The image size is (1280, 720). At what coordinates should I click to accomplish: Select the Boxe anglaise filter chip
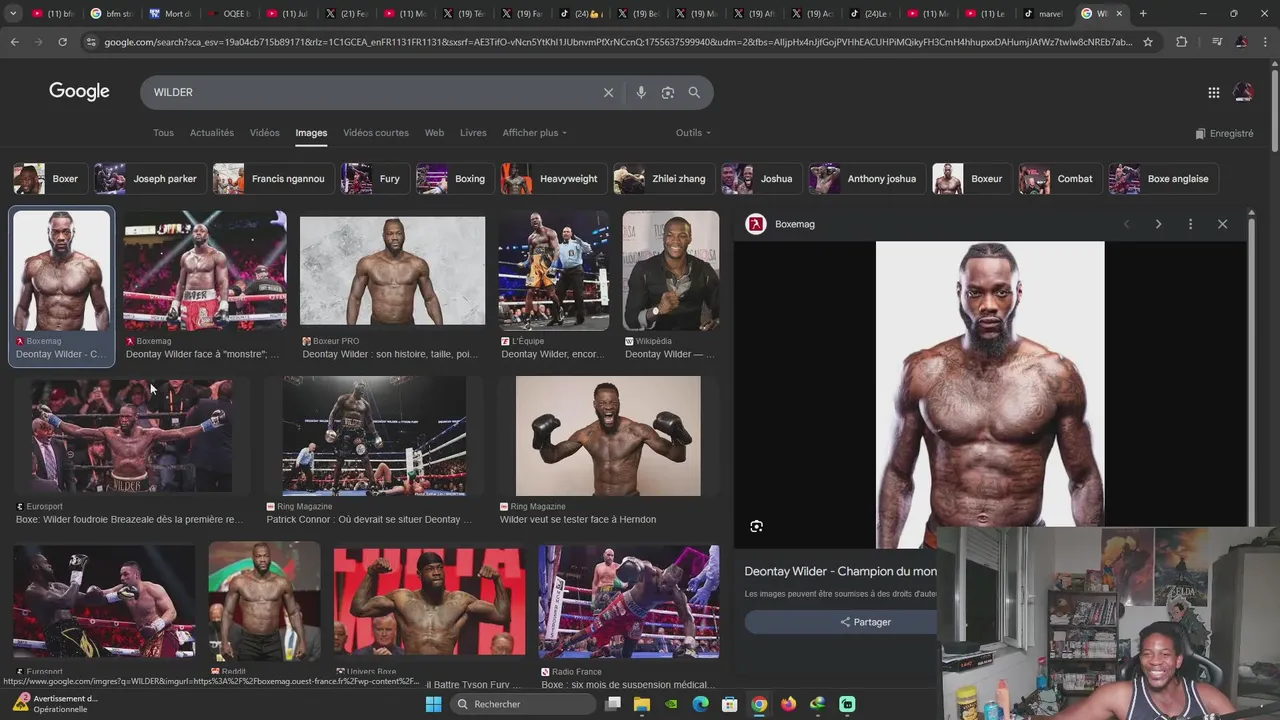1163,179
